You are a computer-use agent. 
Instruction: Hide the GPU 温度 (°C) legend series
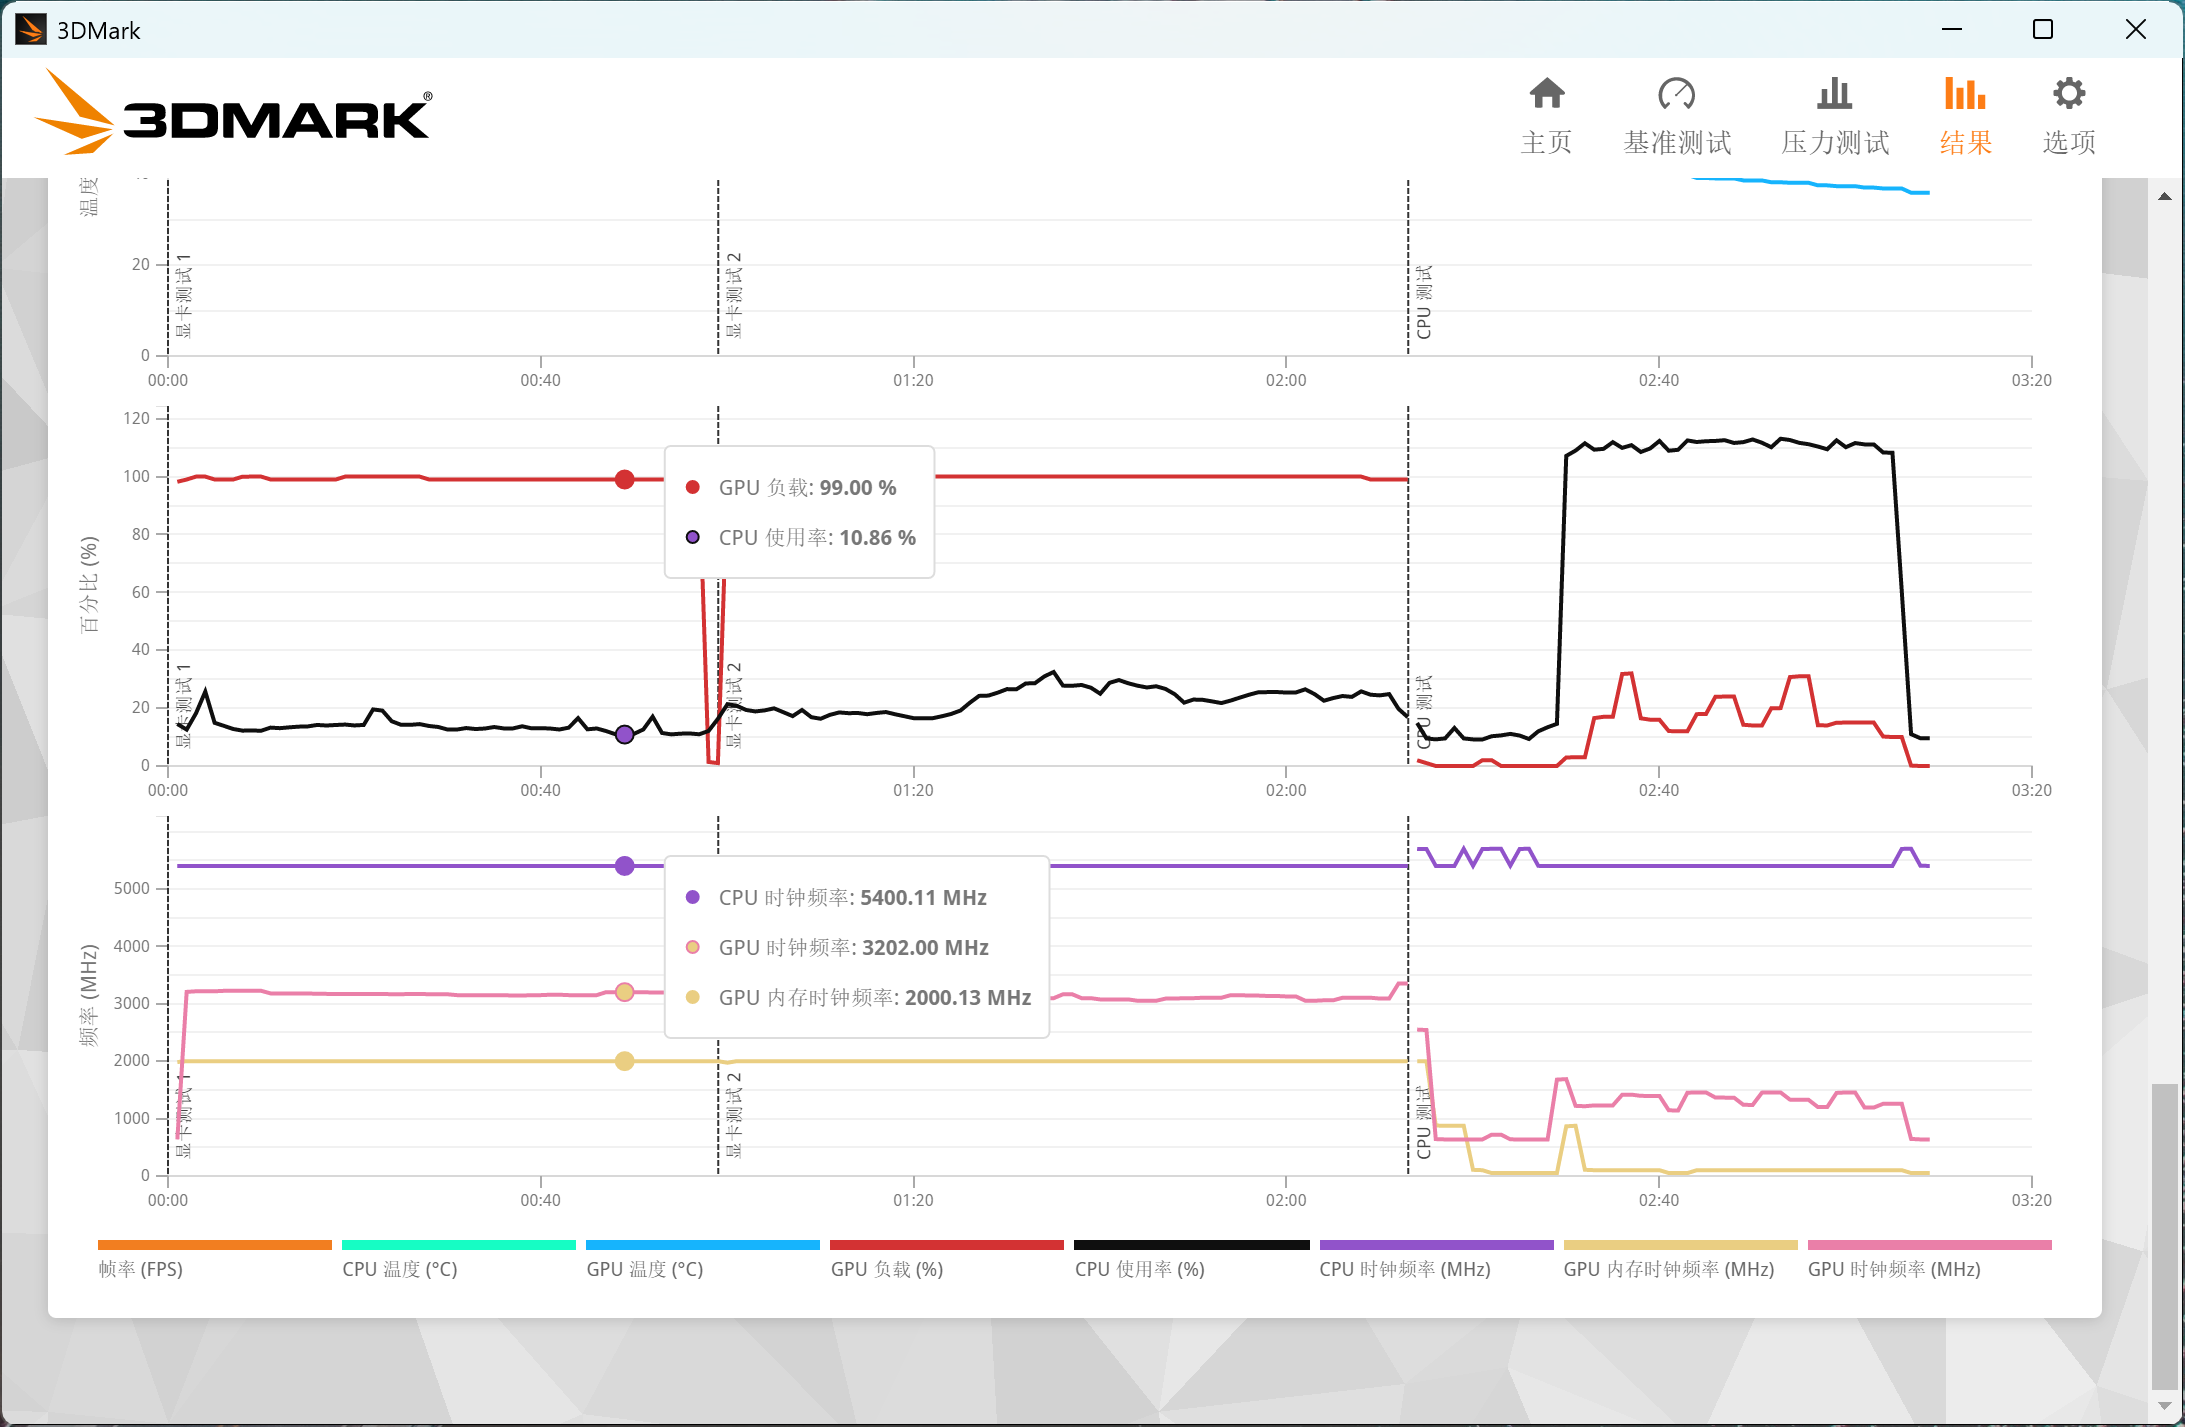[644, 1268]
